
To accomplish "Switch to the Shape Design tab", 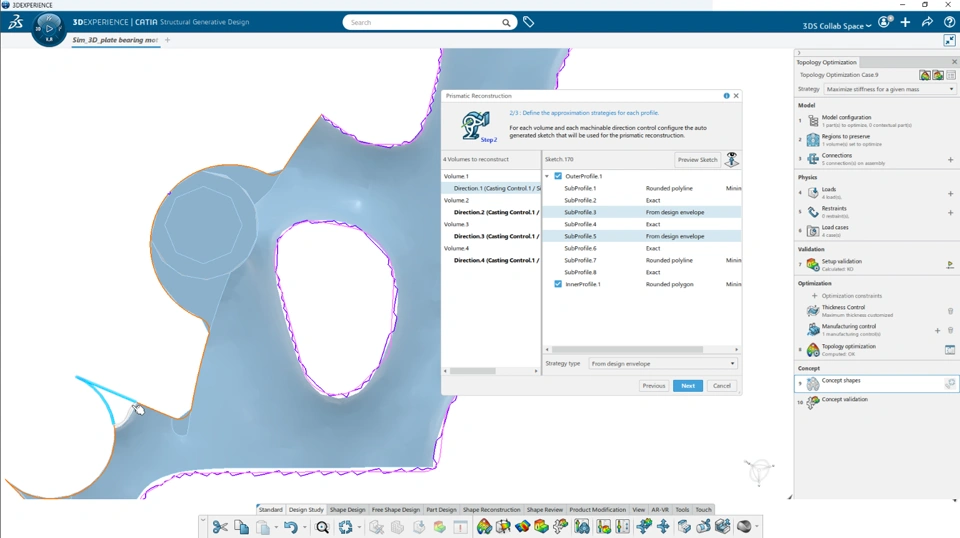I will [347, 510].
